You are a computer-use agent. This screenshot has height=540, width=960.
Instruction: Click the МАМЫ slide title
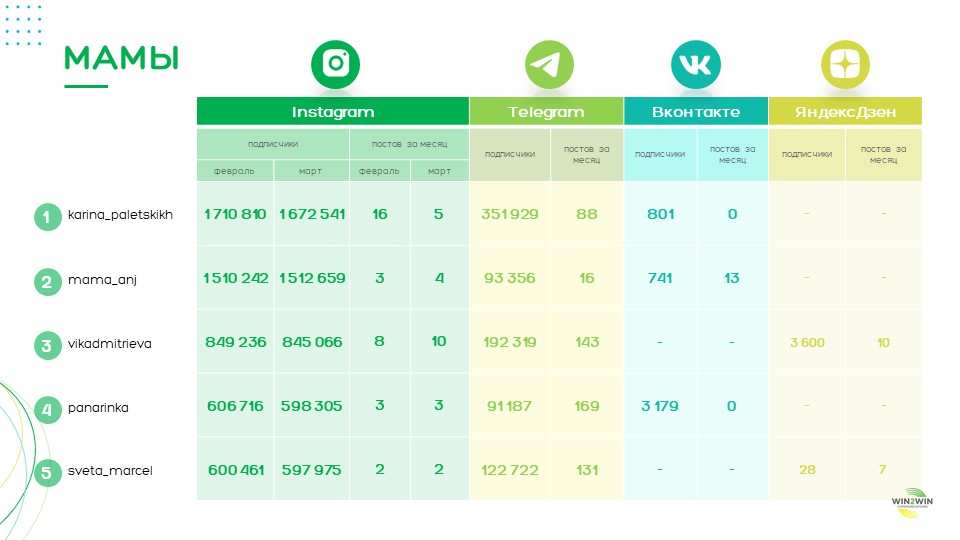click(121, 59)
